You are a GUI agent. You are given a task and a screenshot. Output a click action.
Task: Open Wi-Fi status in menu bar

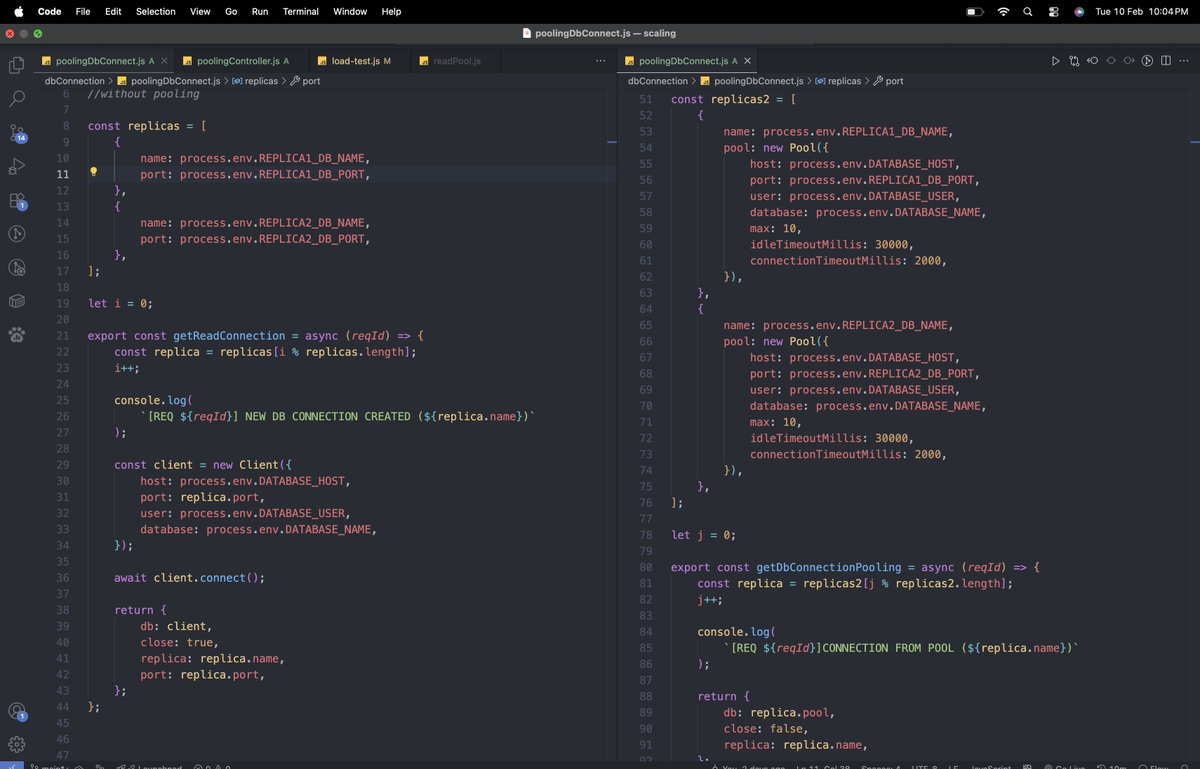(x=1003, y=11)
